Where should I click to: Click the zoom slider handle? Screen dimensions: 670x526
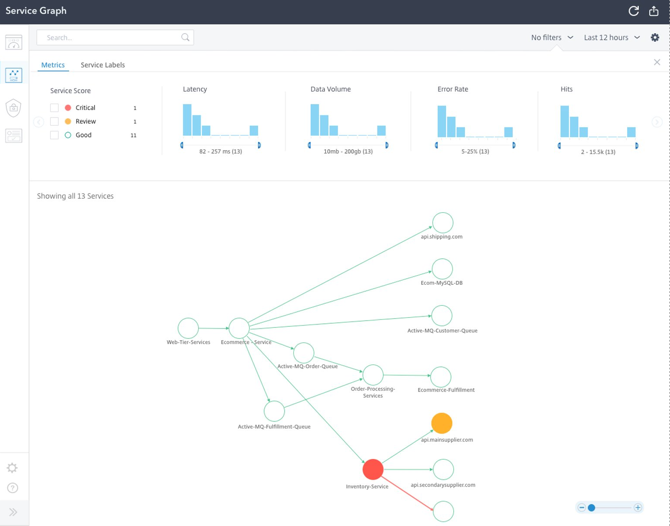pos(591,508)
